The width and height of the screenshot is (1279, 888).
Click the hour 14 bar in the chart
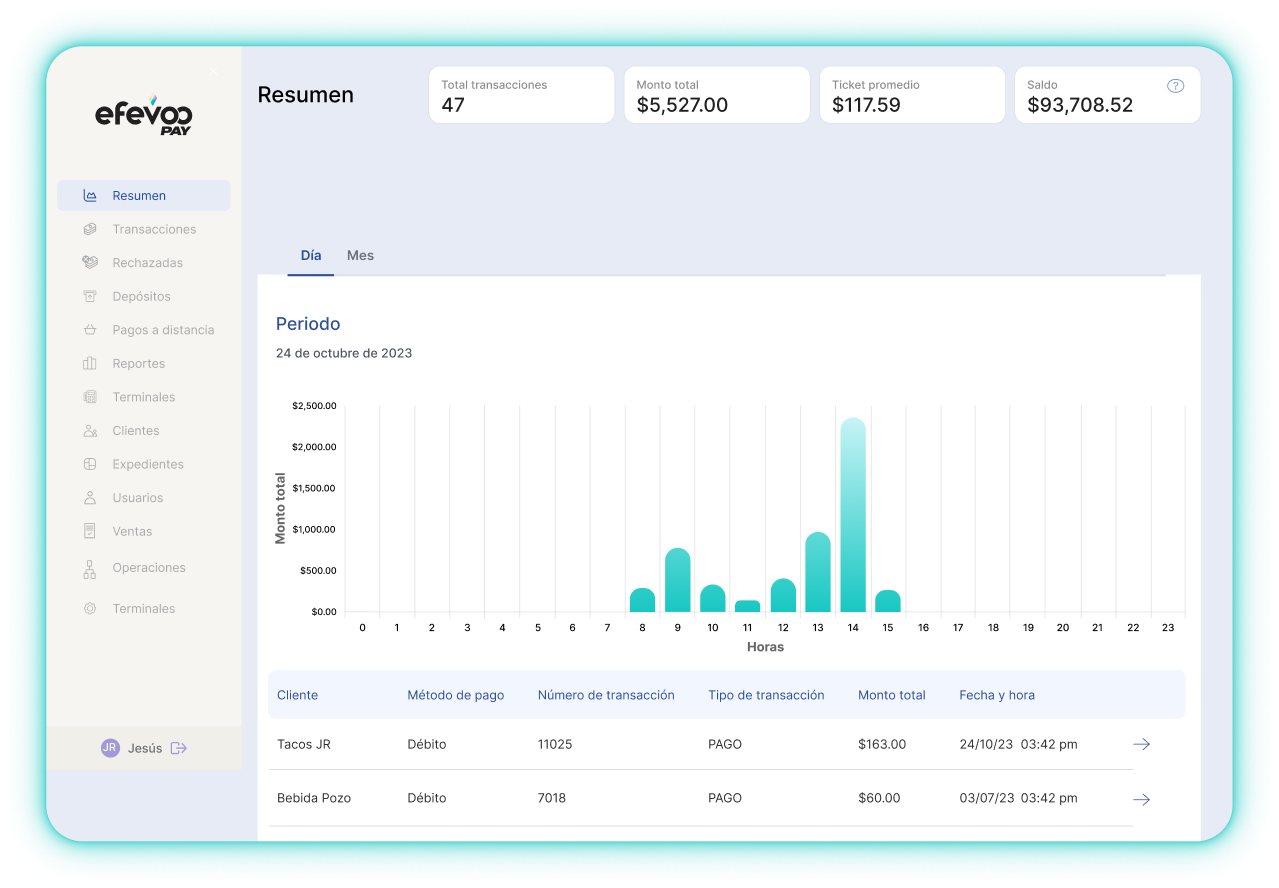pyautogui.click(x=853, y=515)
